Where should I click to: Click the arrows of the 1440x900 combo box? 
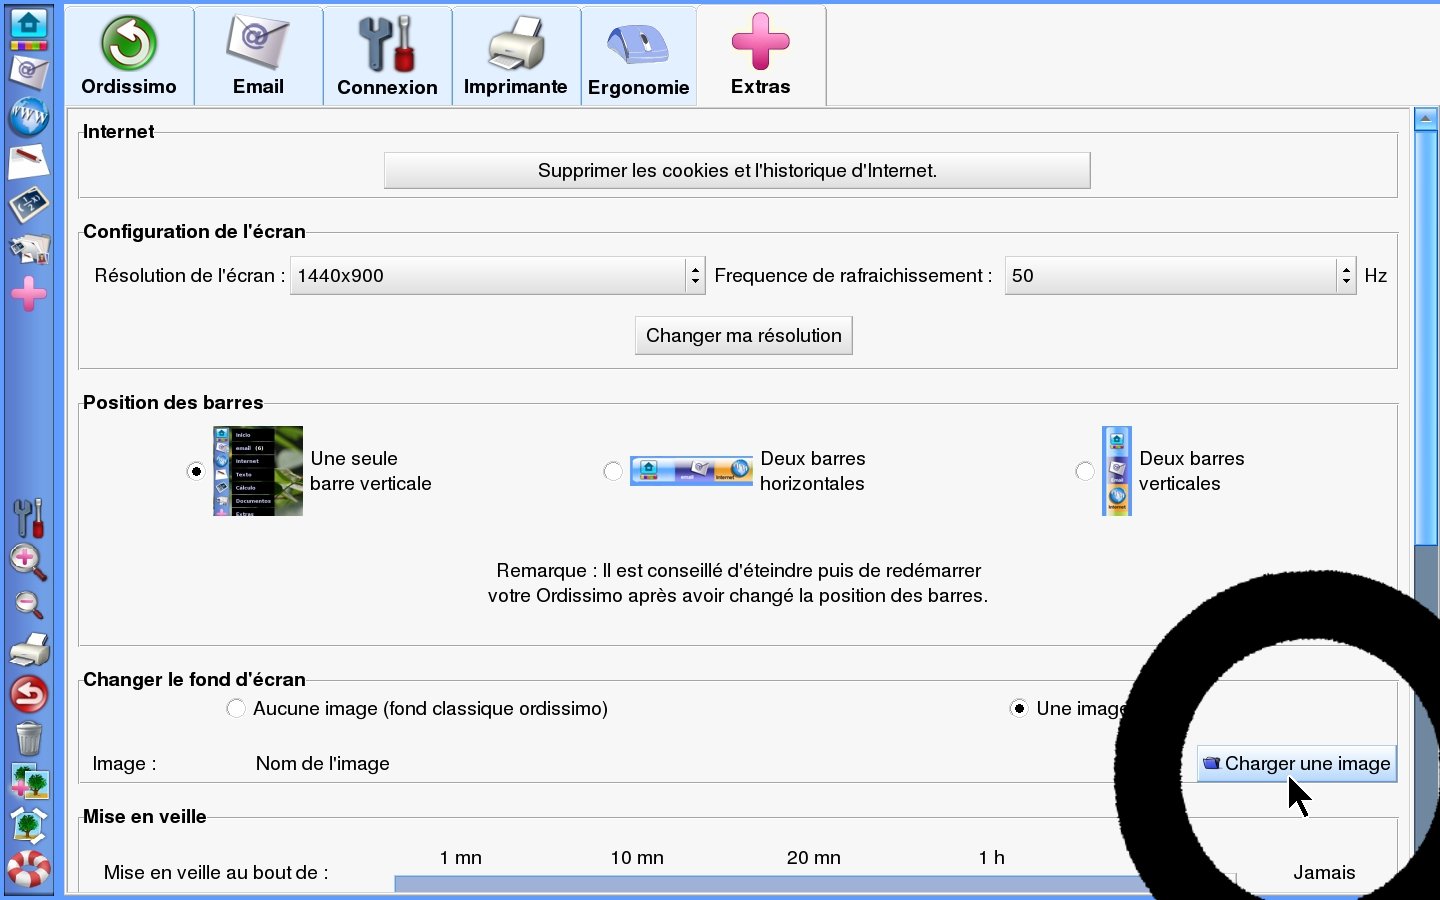(x=696, y=276)
